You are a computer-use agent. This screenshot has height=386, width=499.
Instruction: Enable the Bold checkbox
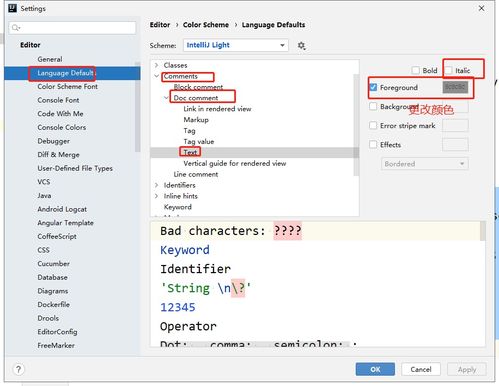[416, 70]
